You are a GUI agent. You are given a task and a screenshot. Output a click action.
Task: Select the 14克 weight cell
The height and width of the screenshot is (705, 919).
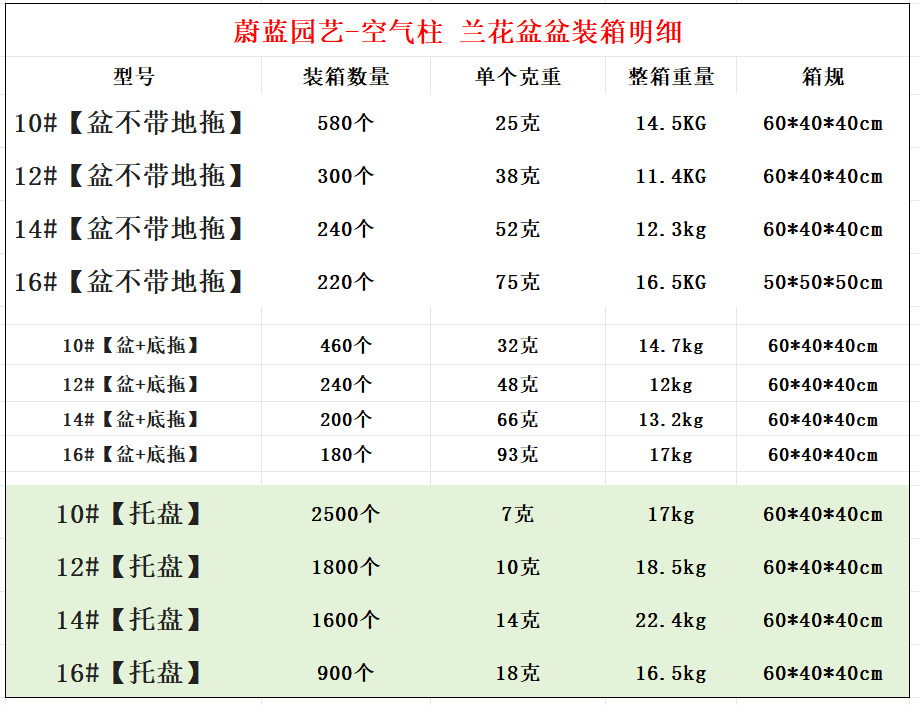pyautogui.click(x=518, y=619)
